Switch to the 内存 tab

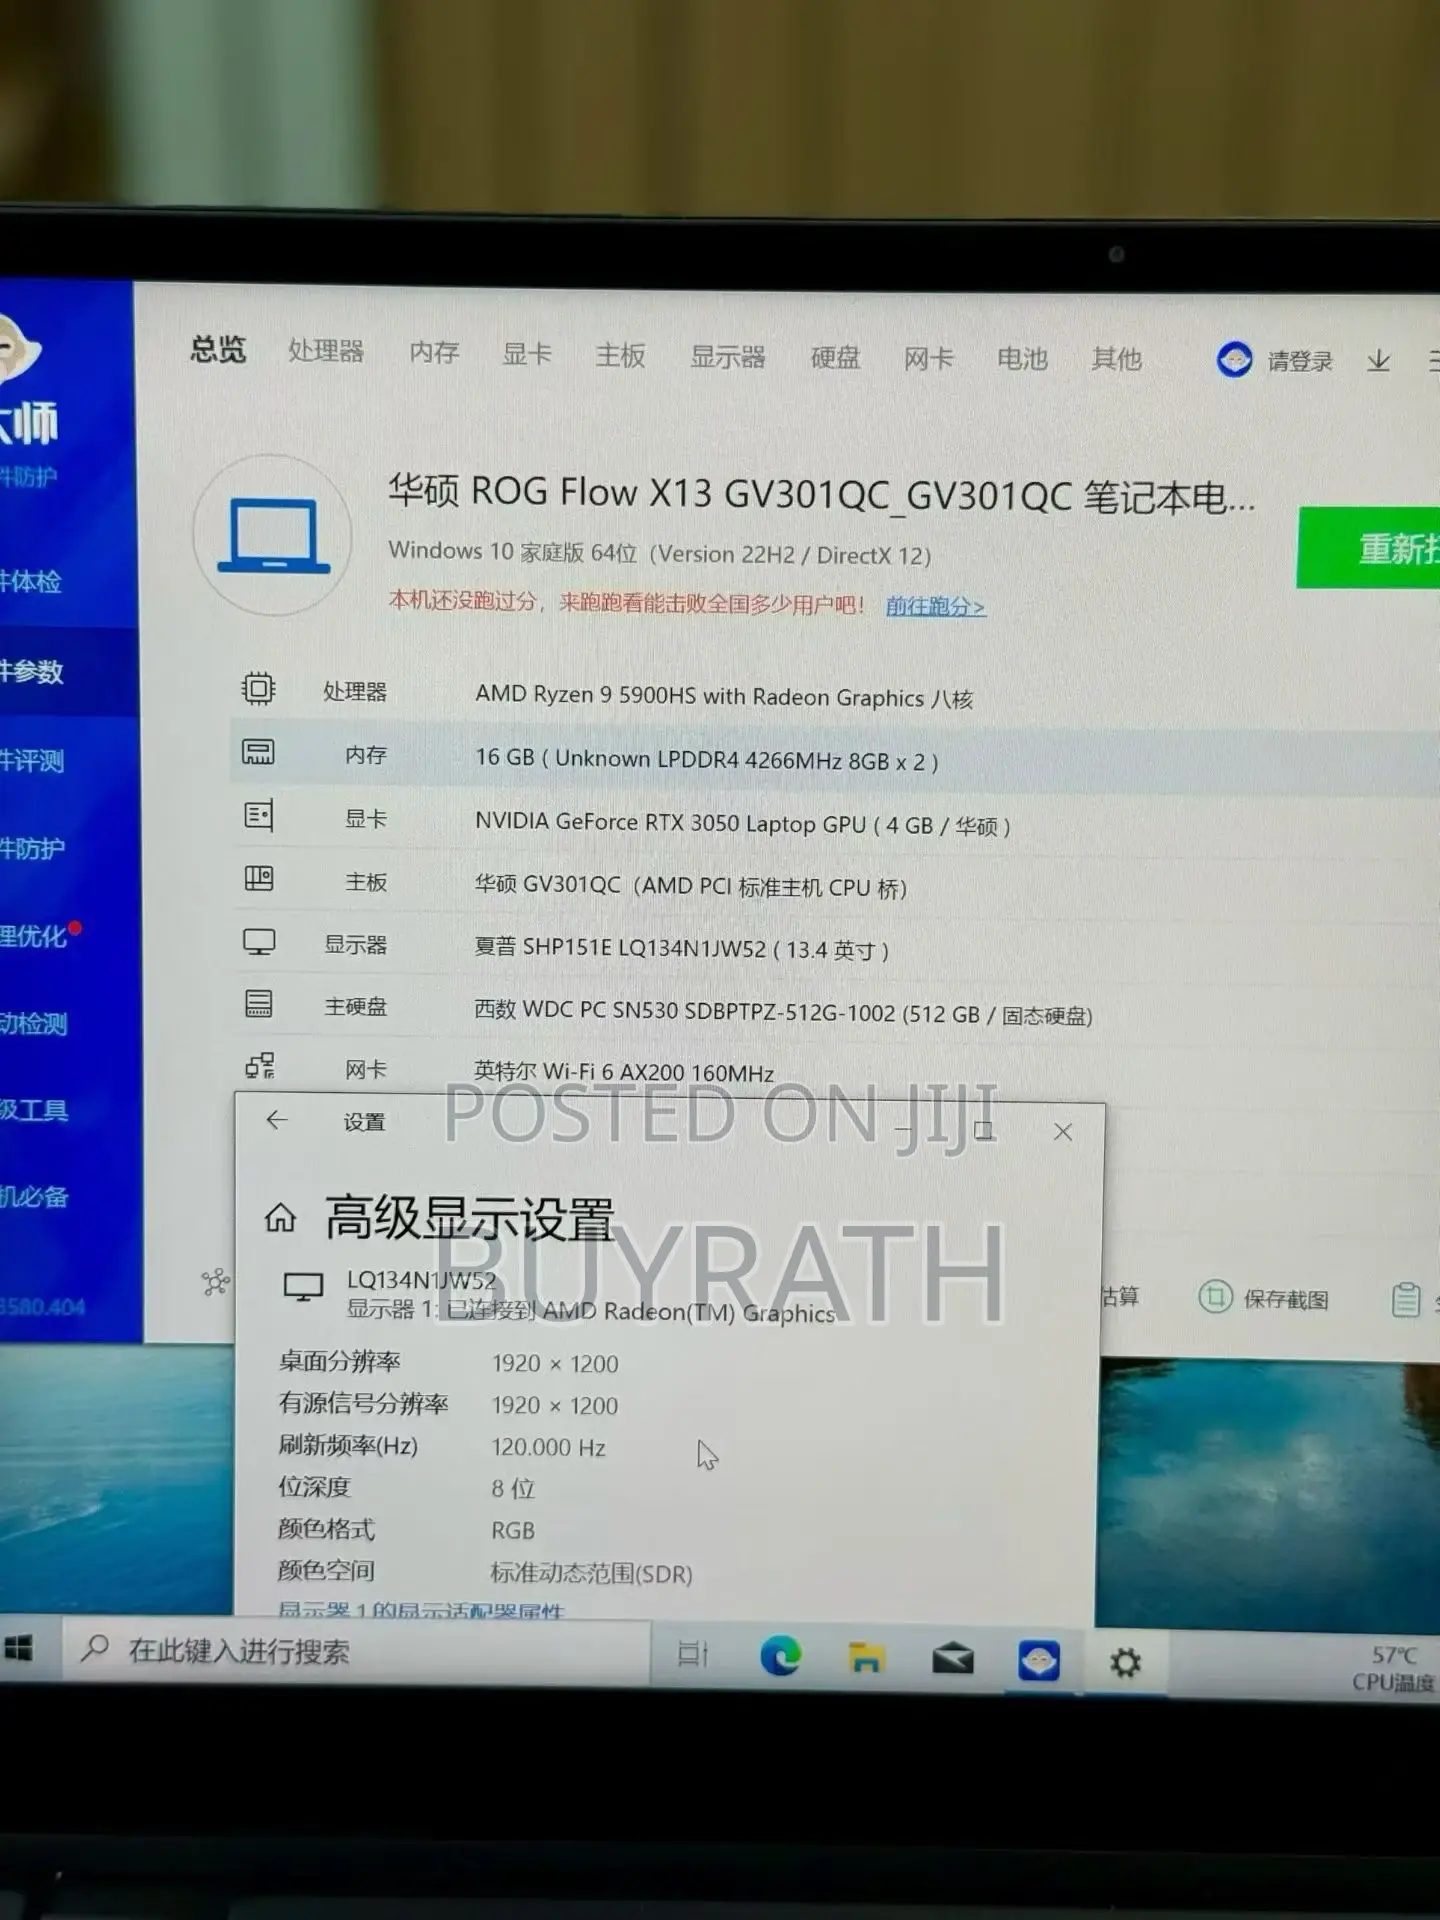(434, 352)
